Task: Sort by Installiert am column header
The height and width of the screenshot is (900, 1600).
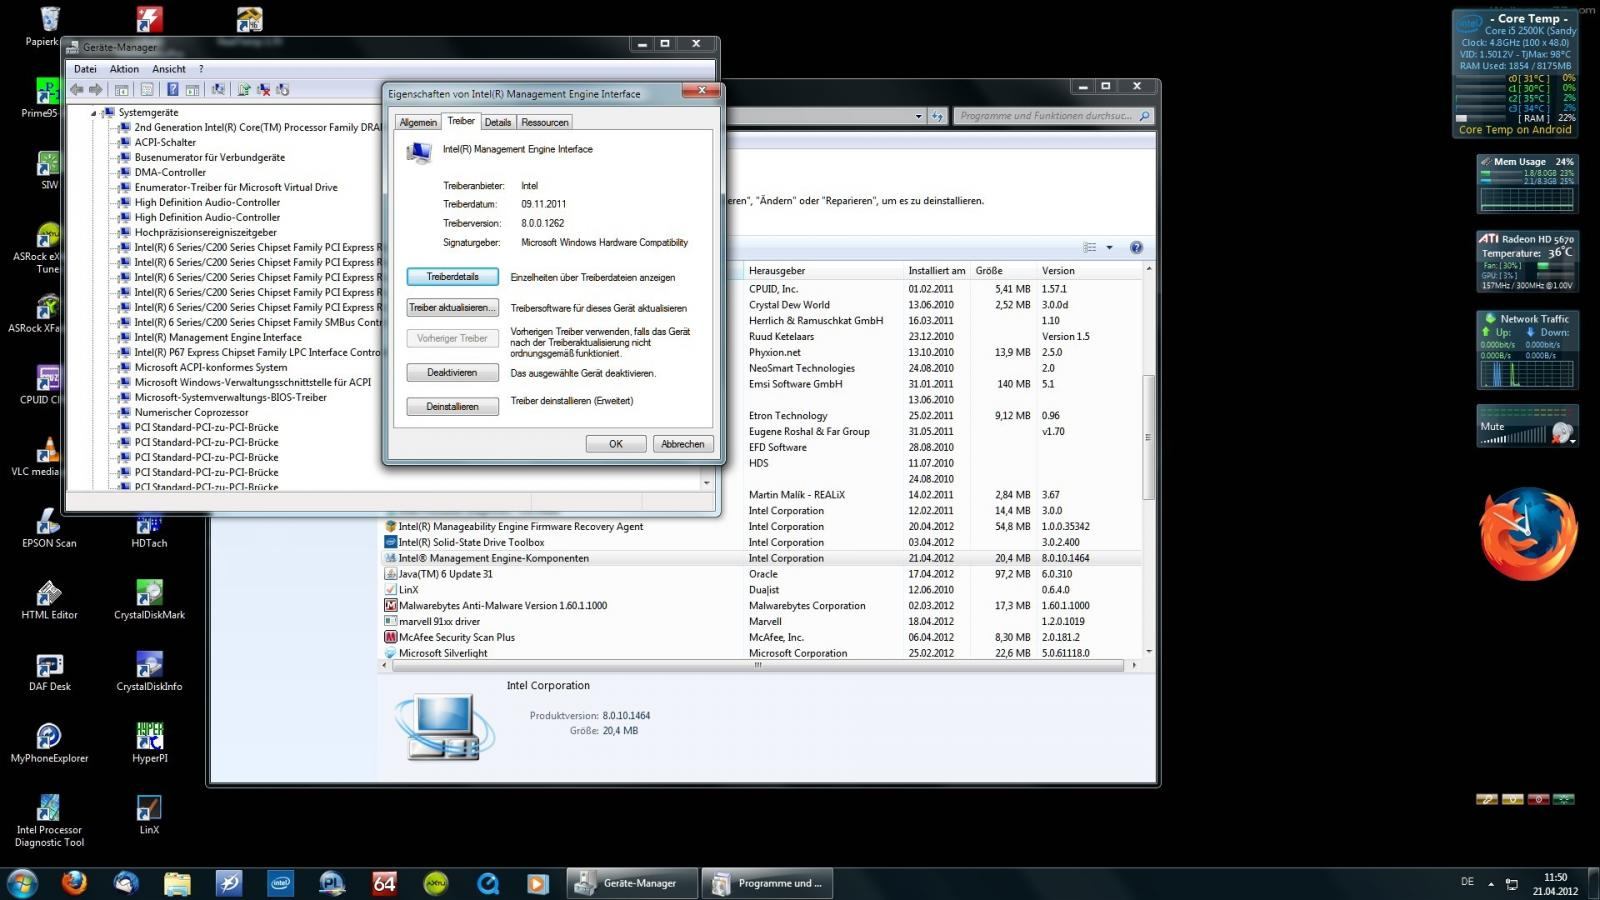Action: click(x=936, y=270)
